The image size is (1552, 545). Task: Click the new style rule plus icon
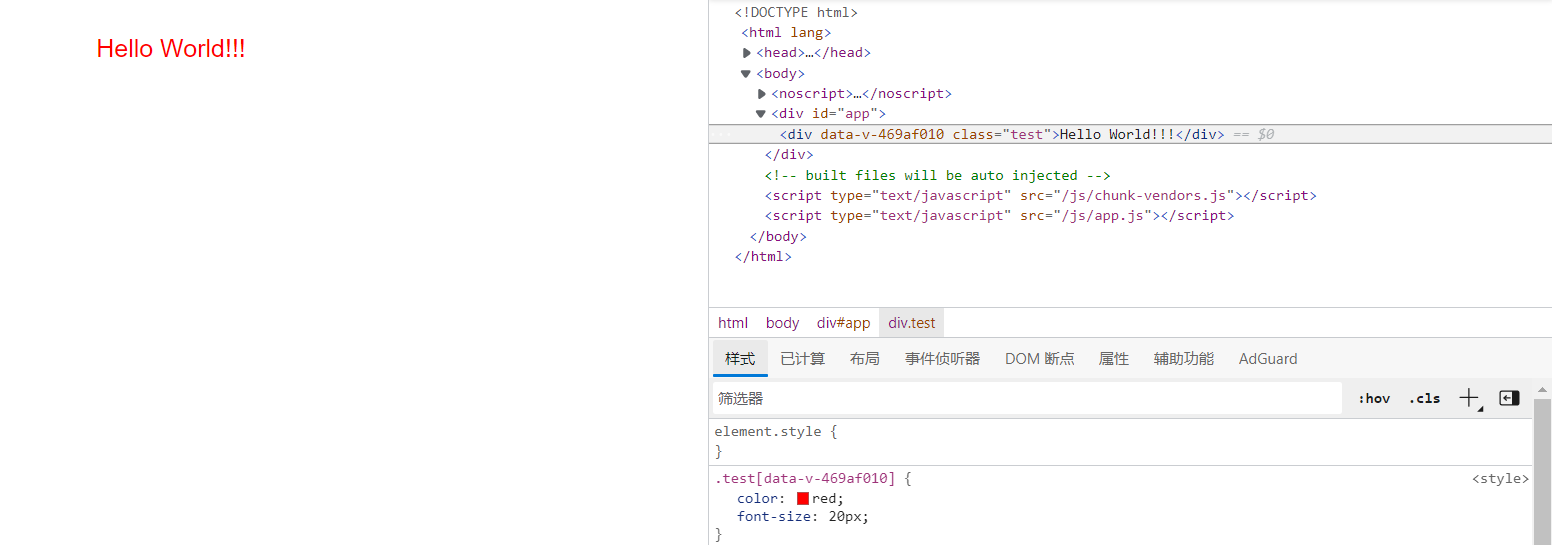pos(1469,398)
